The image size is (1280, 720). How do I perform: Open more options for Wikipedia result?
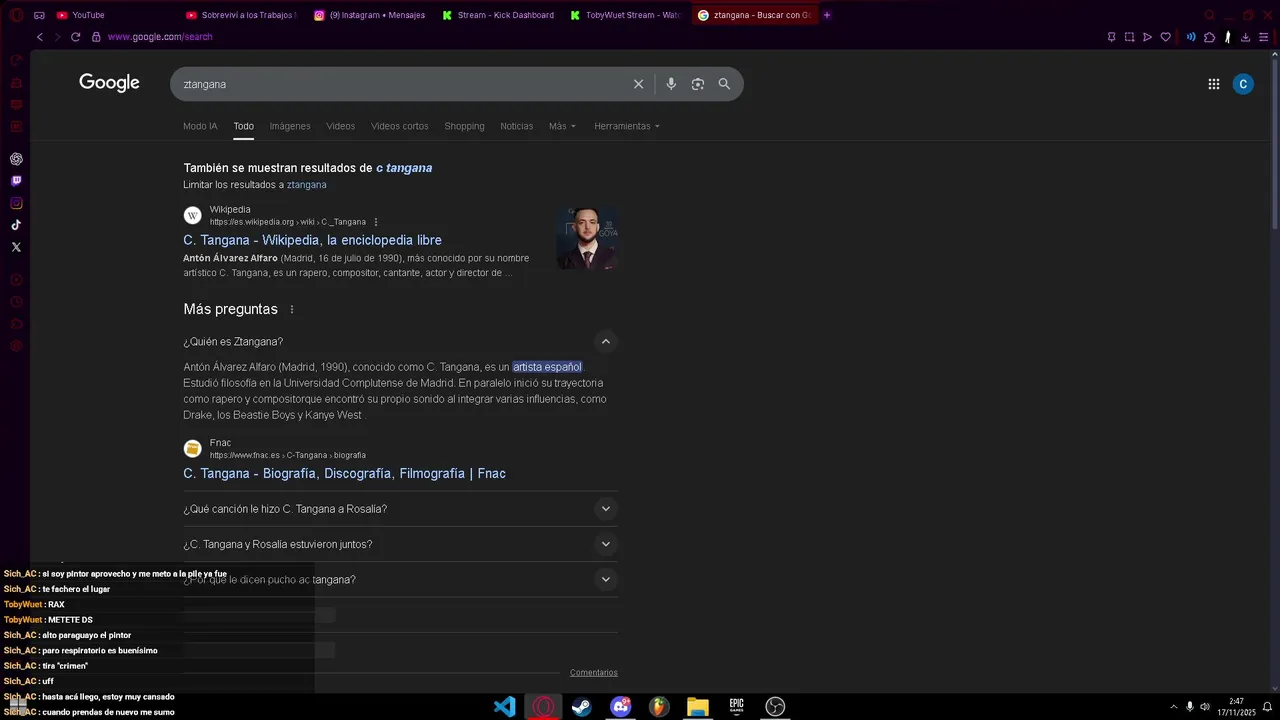pos(376,222)
